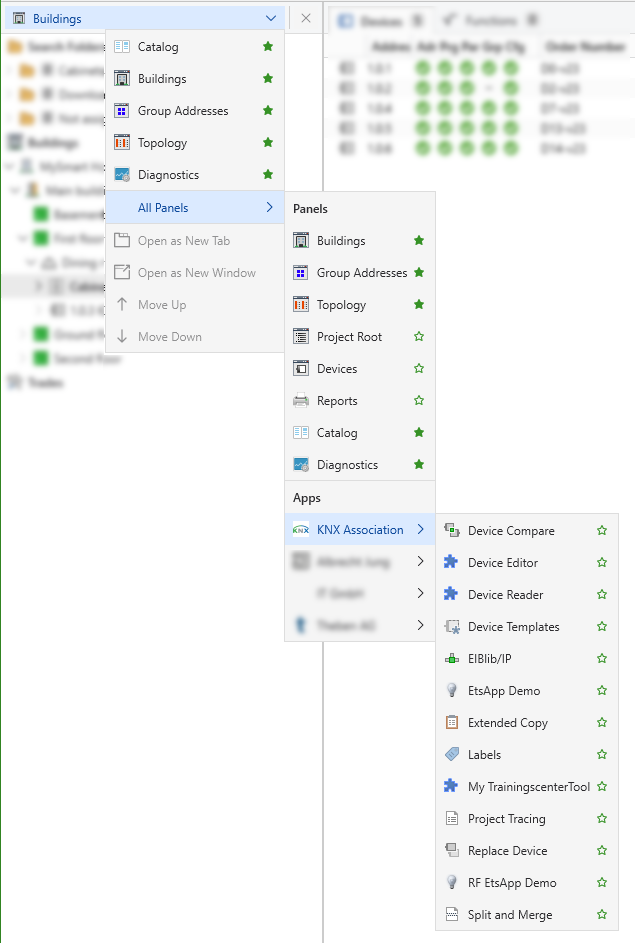Click the Device Reader puzzle icon
This screenshot has width=635, height=943.
tap(451, 594)
